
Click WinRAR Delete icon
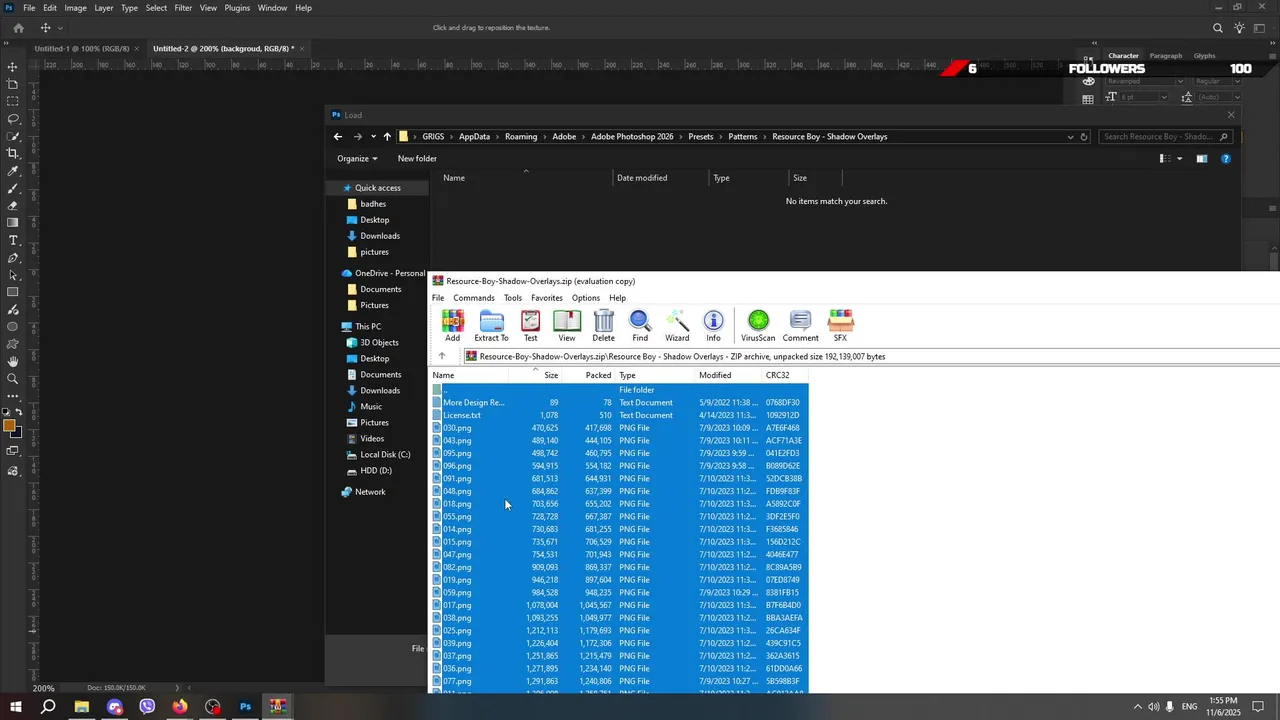(604, 326)
